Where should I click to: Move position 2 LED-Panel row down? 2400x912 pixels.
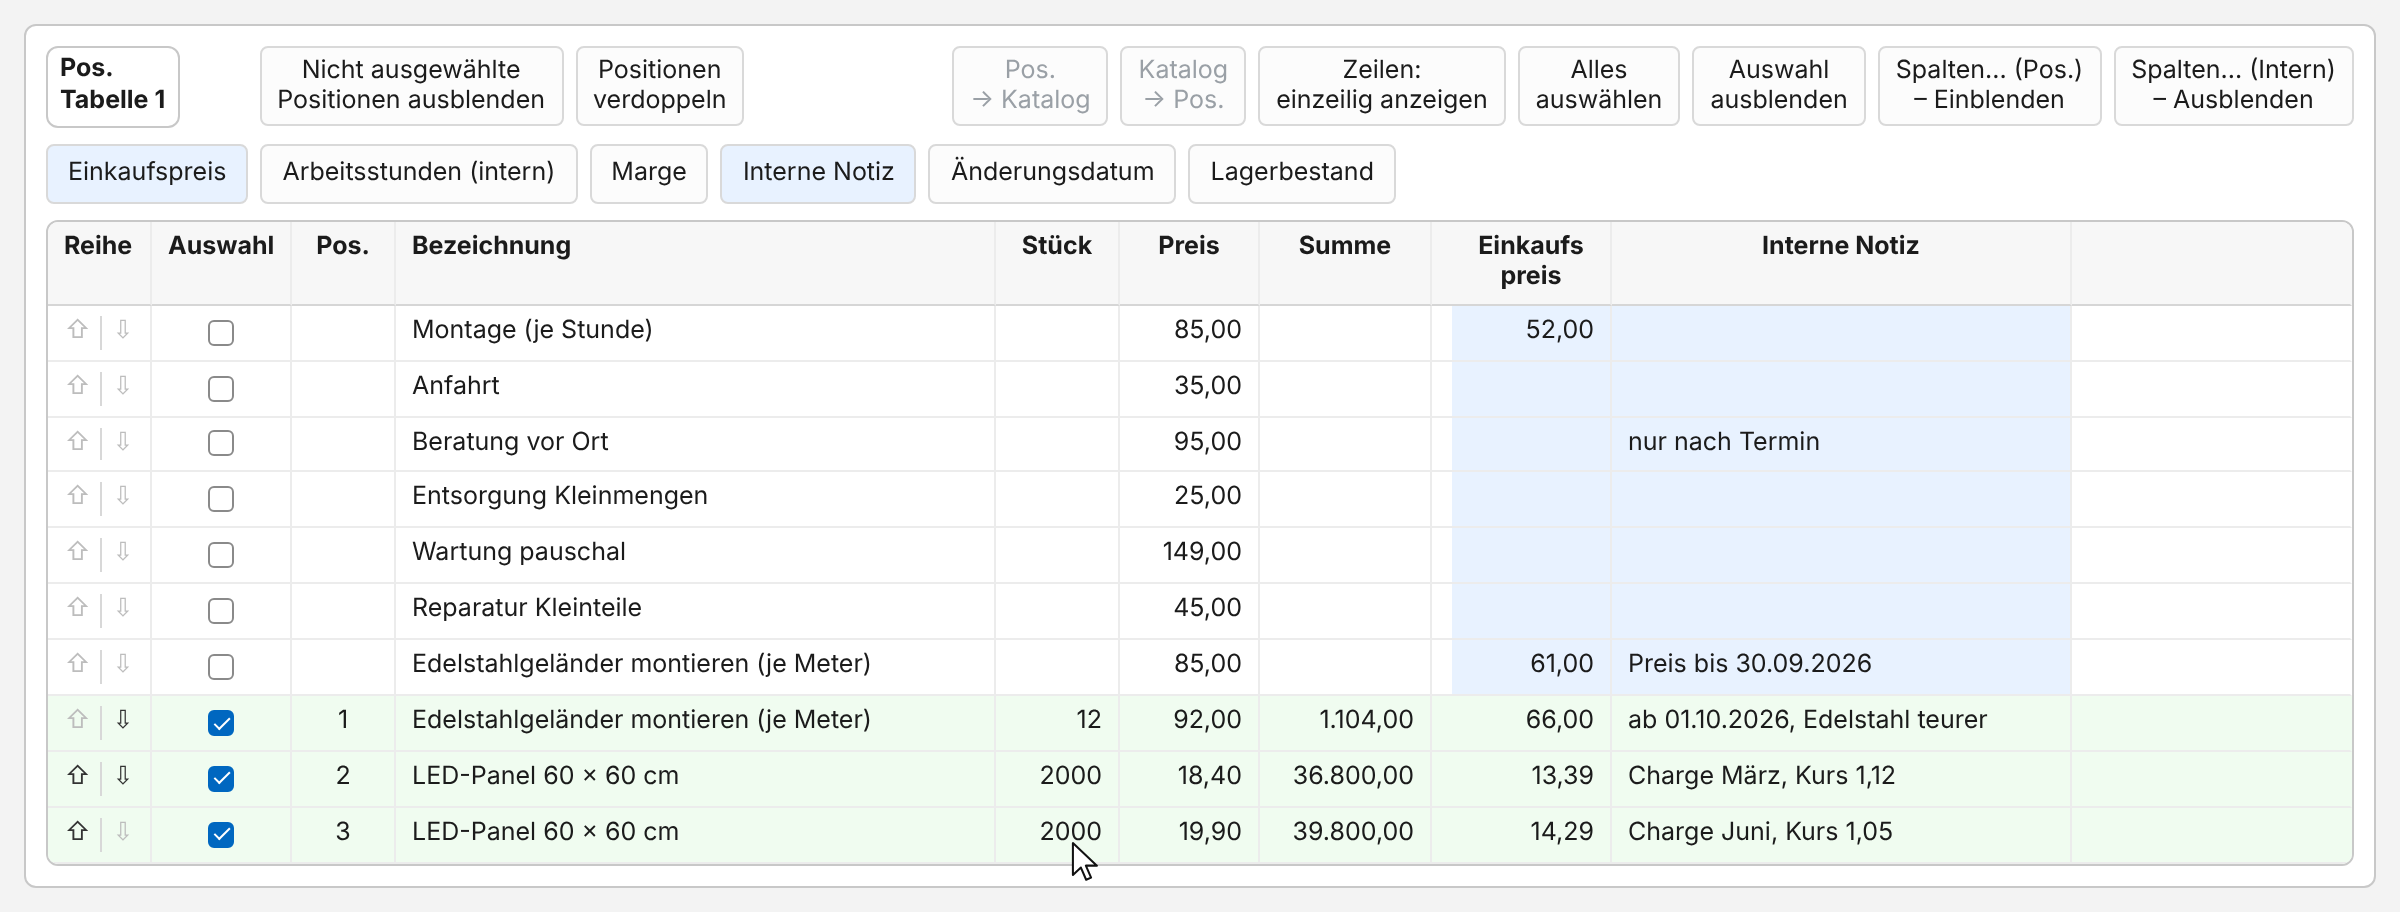123,776
